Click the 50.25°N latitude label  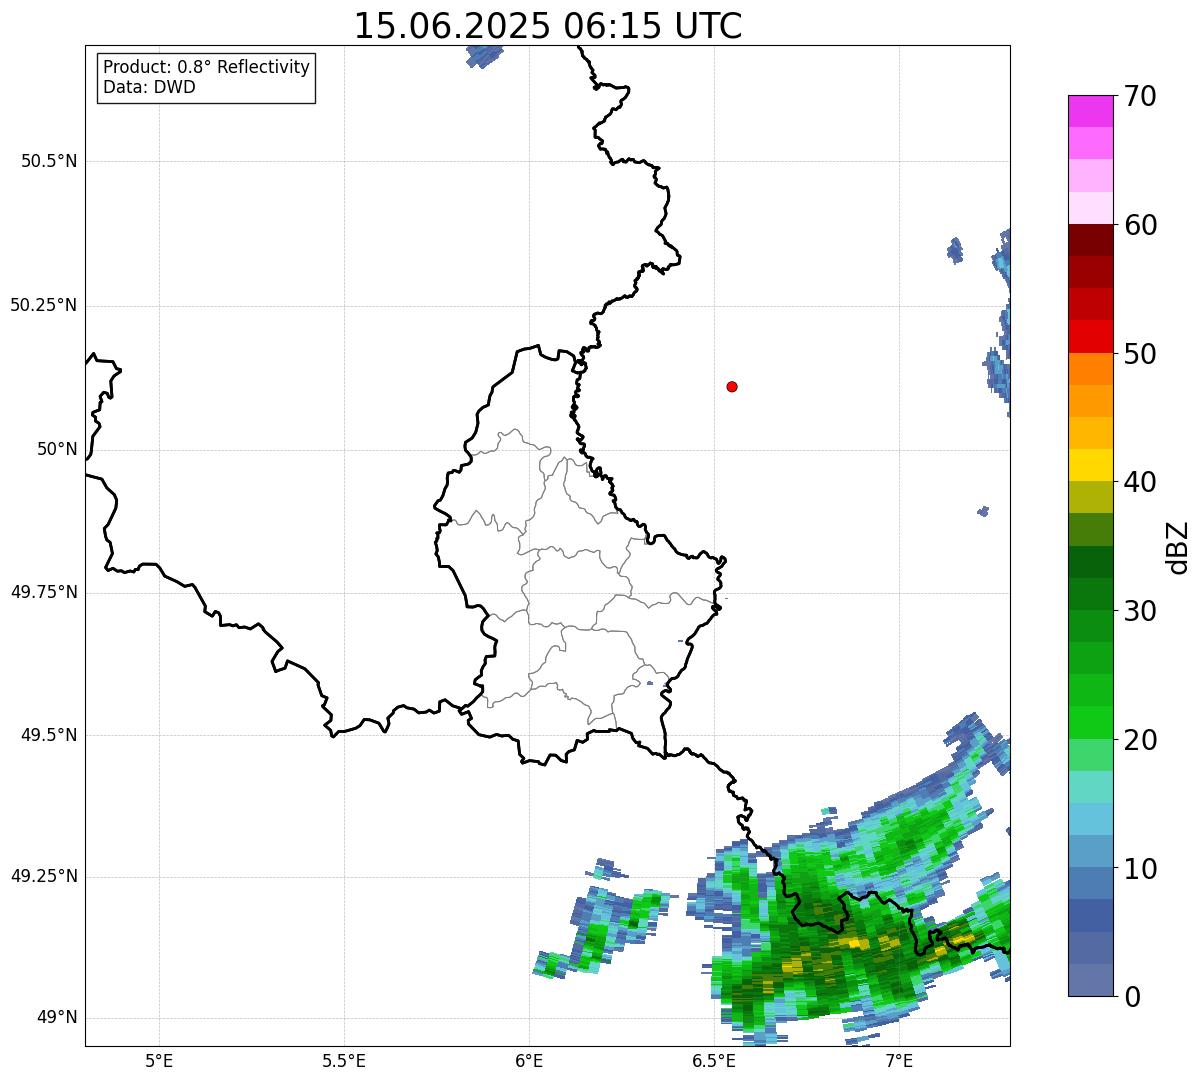click(x=43, y=305)
